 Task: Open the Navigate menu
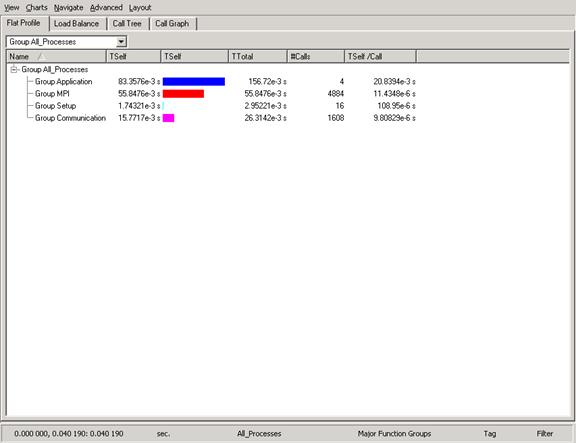coord(68,7)
